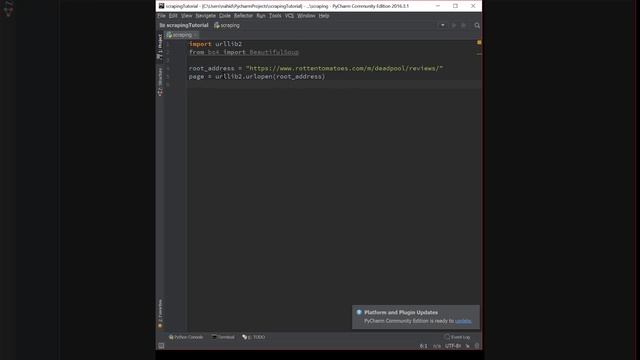Click scraping file breadcrumb in navigation bar
Image resolution: width=640 pixels, height=360 pixels.
point(227,25)
